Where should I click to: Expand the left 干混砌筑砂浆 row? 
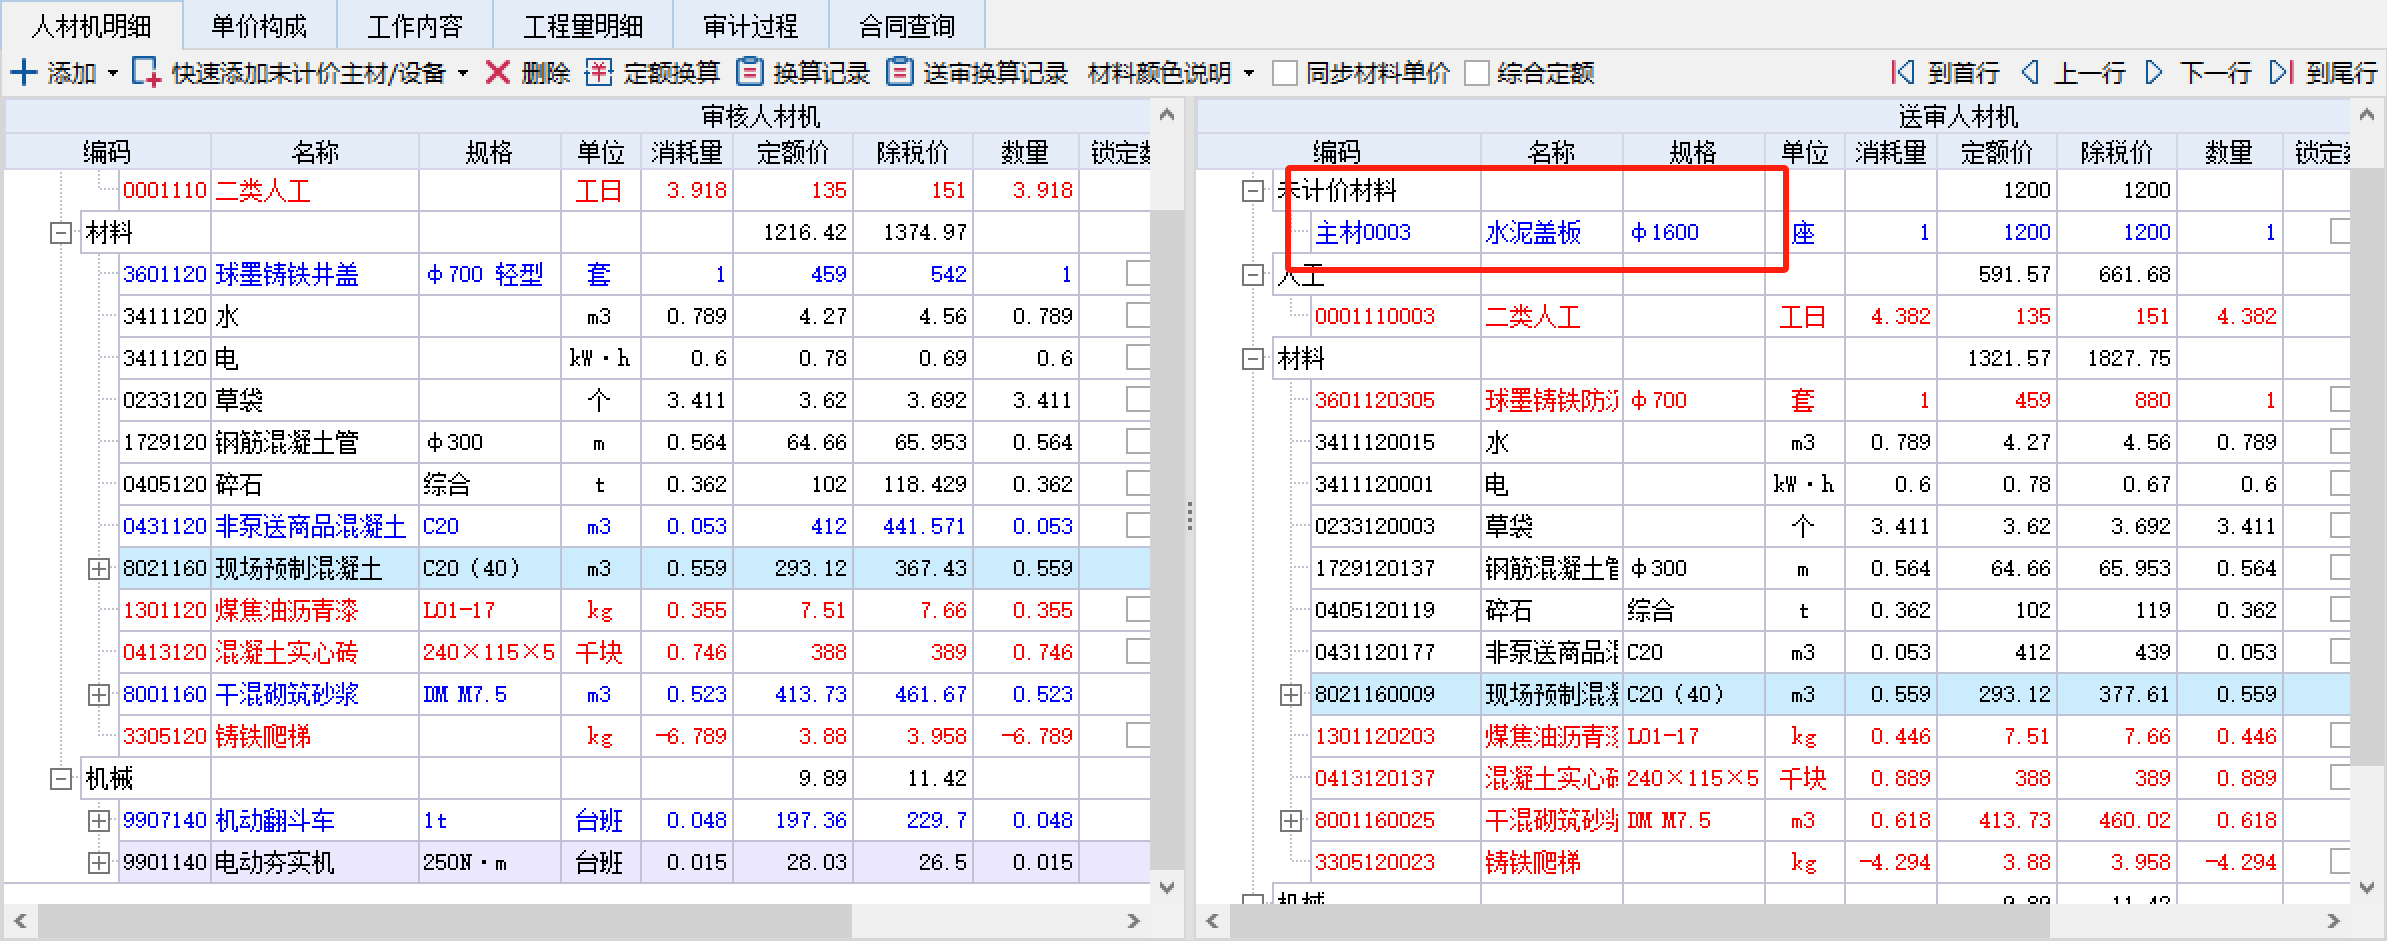(98, 695)
